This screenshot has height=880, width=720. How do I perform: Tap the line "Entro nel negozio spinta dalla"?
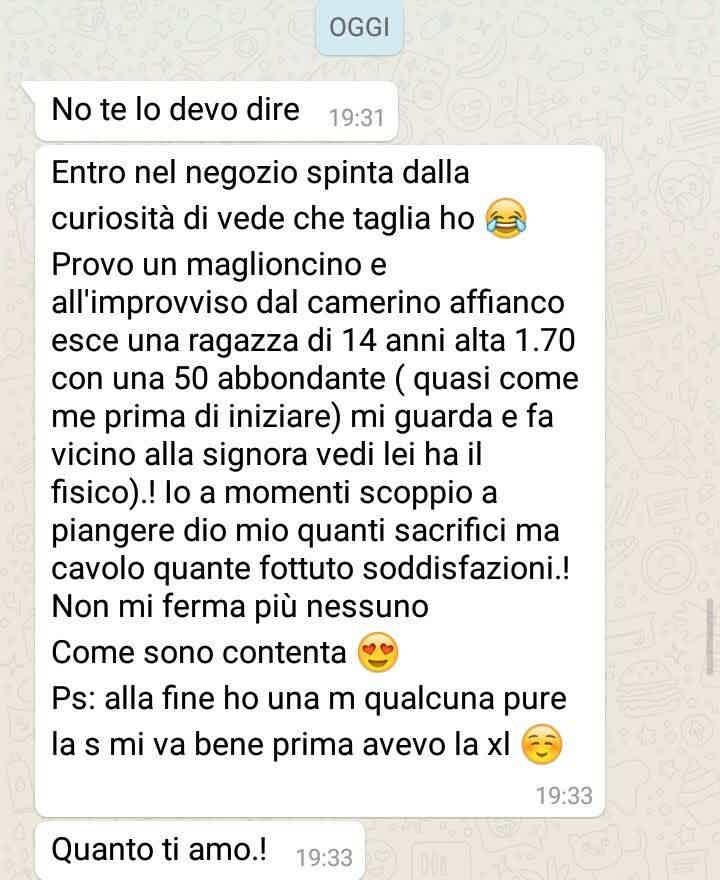260,172
